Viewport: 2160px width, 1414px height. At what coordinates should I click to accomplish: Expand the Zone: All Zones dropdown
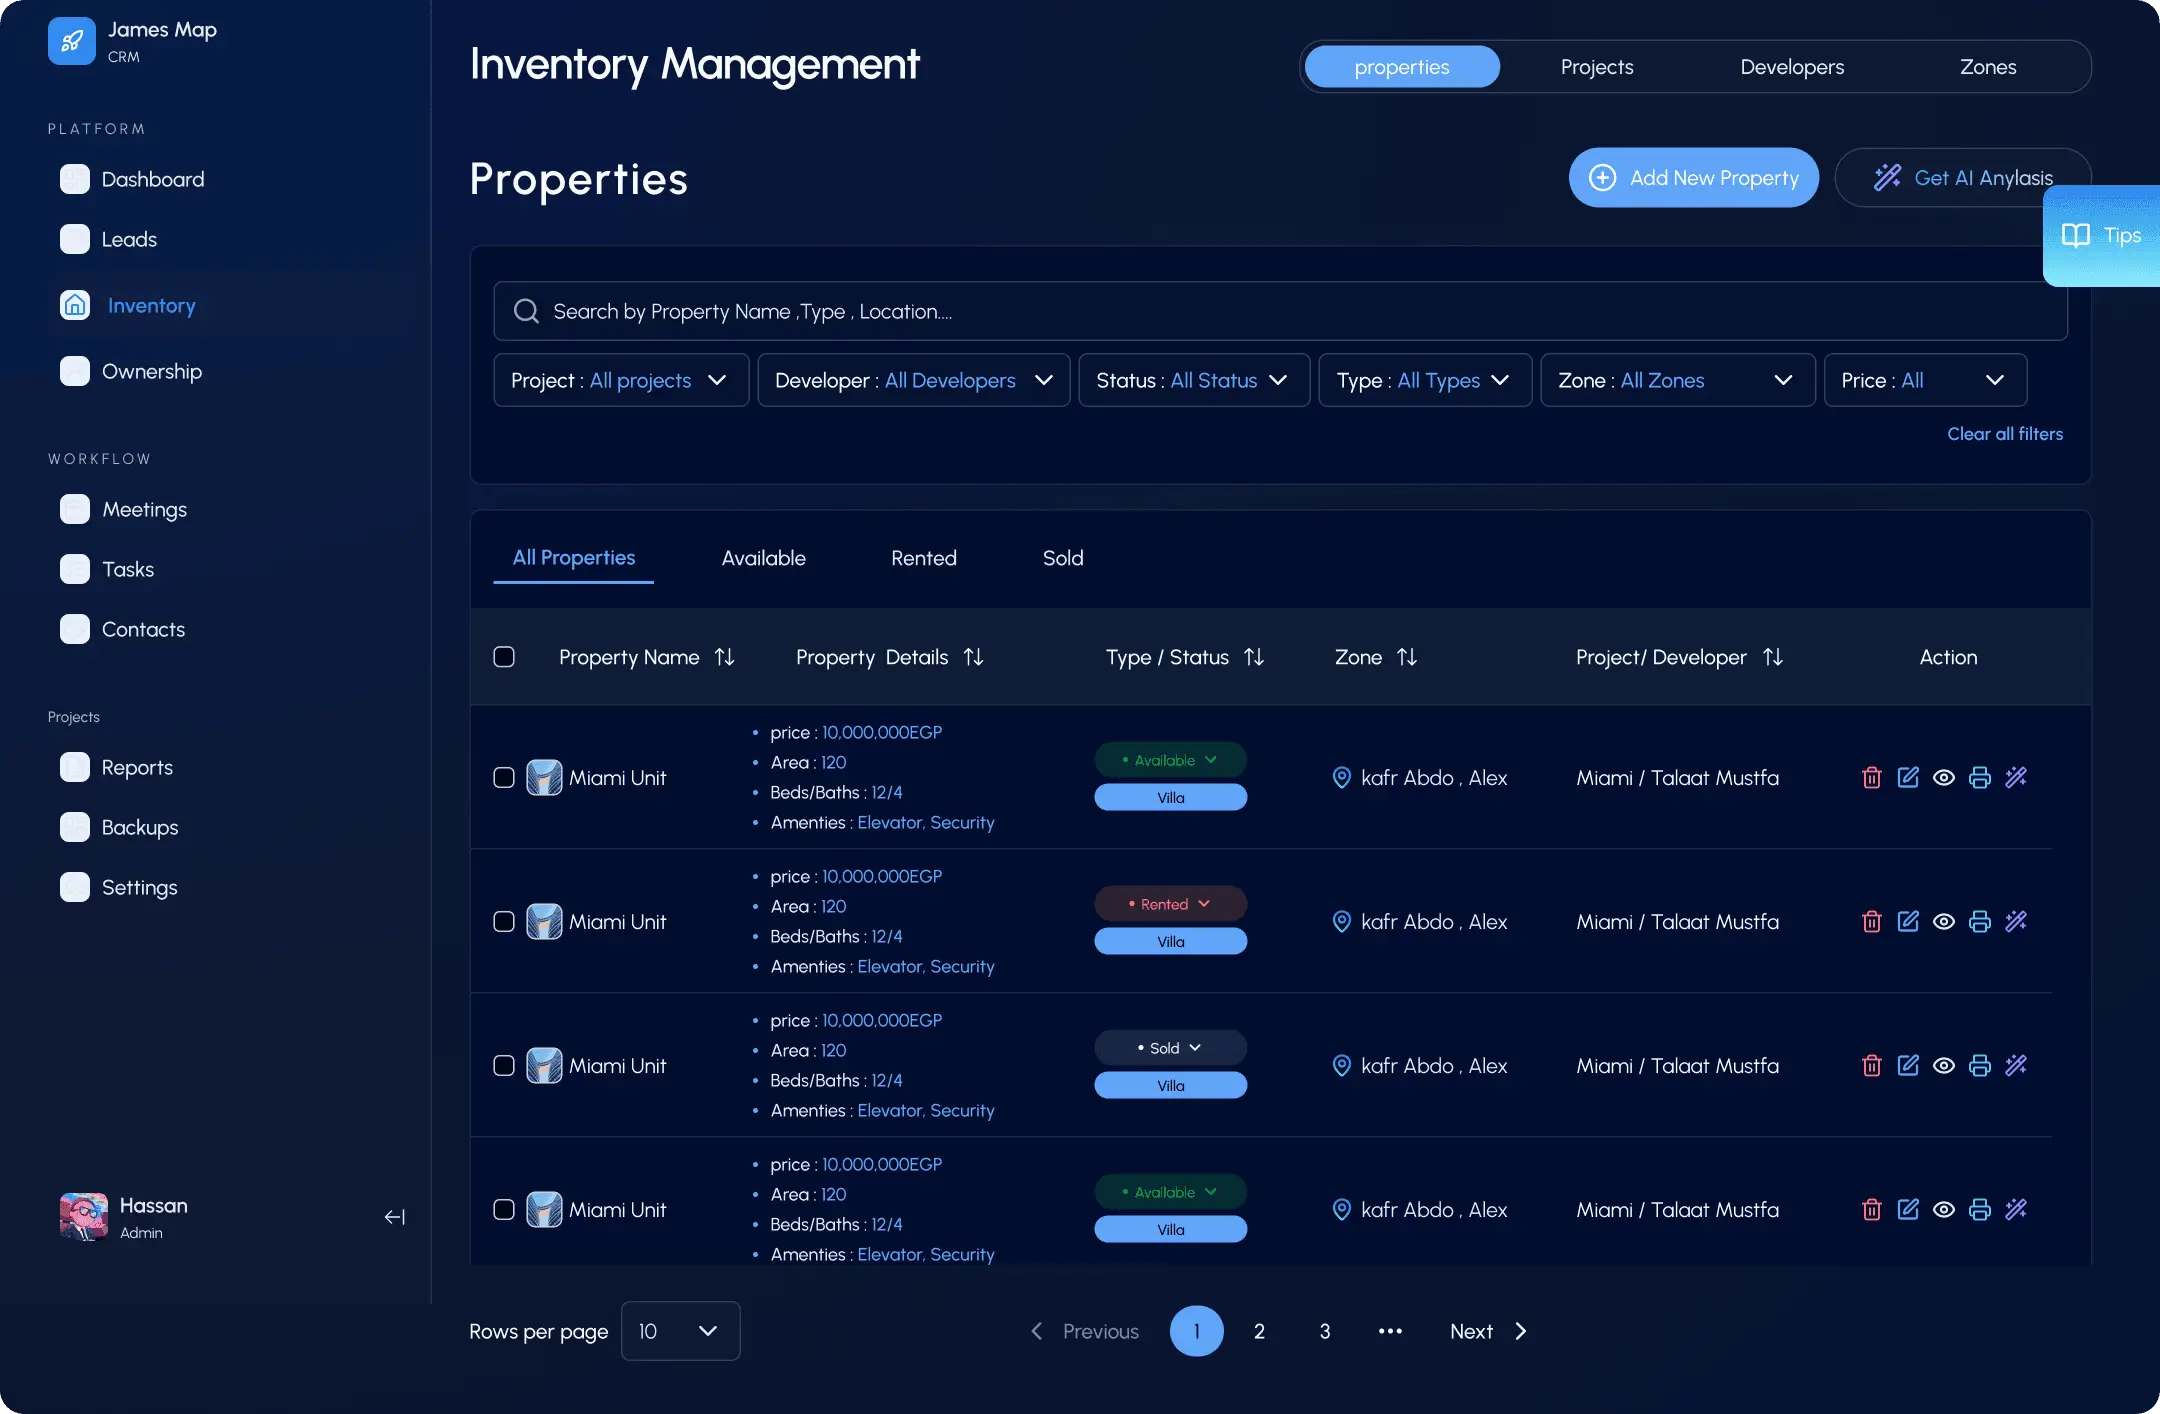[1676, 380]
